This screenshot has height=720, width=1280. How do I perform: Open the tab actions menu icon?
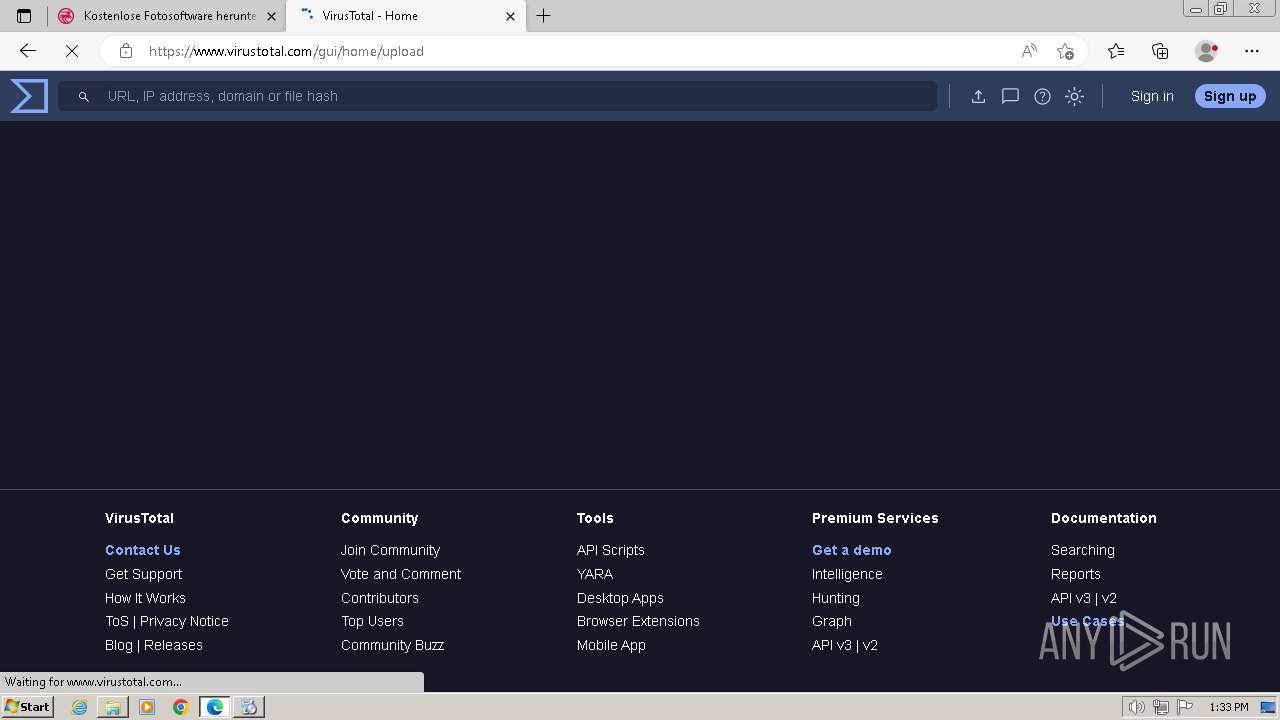tap(24, 16)
